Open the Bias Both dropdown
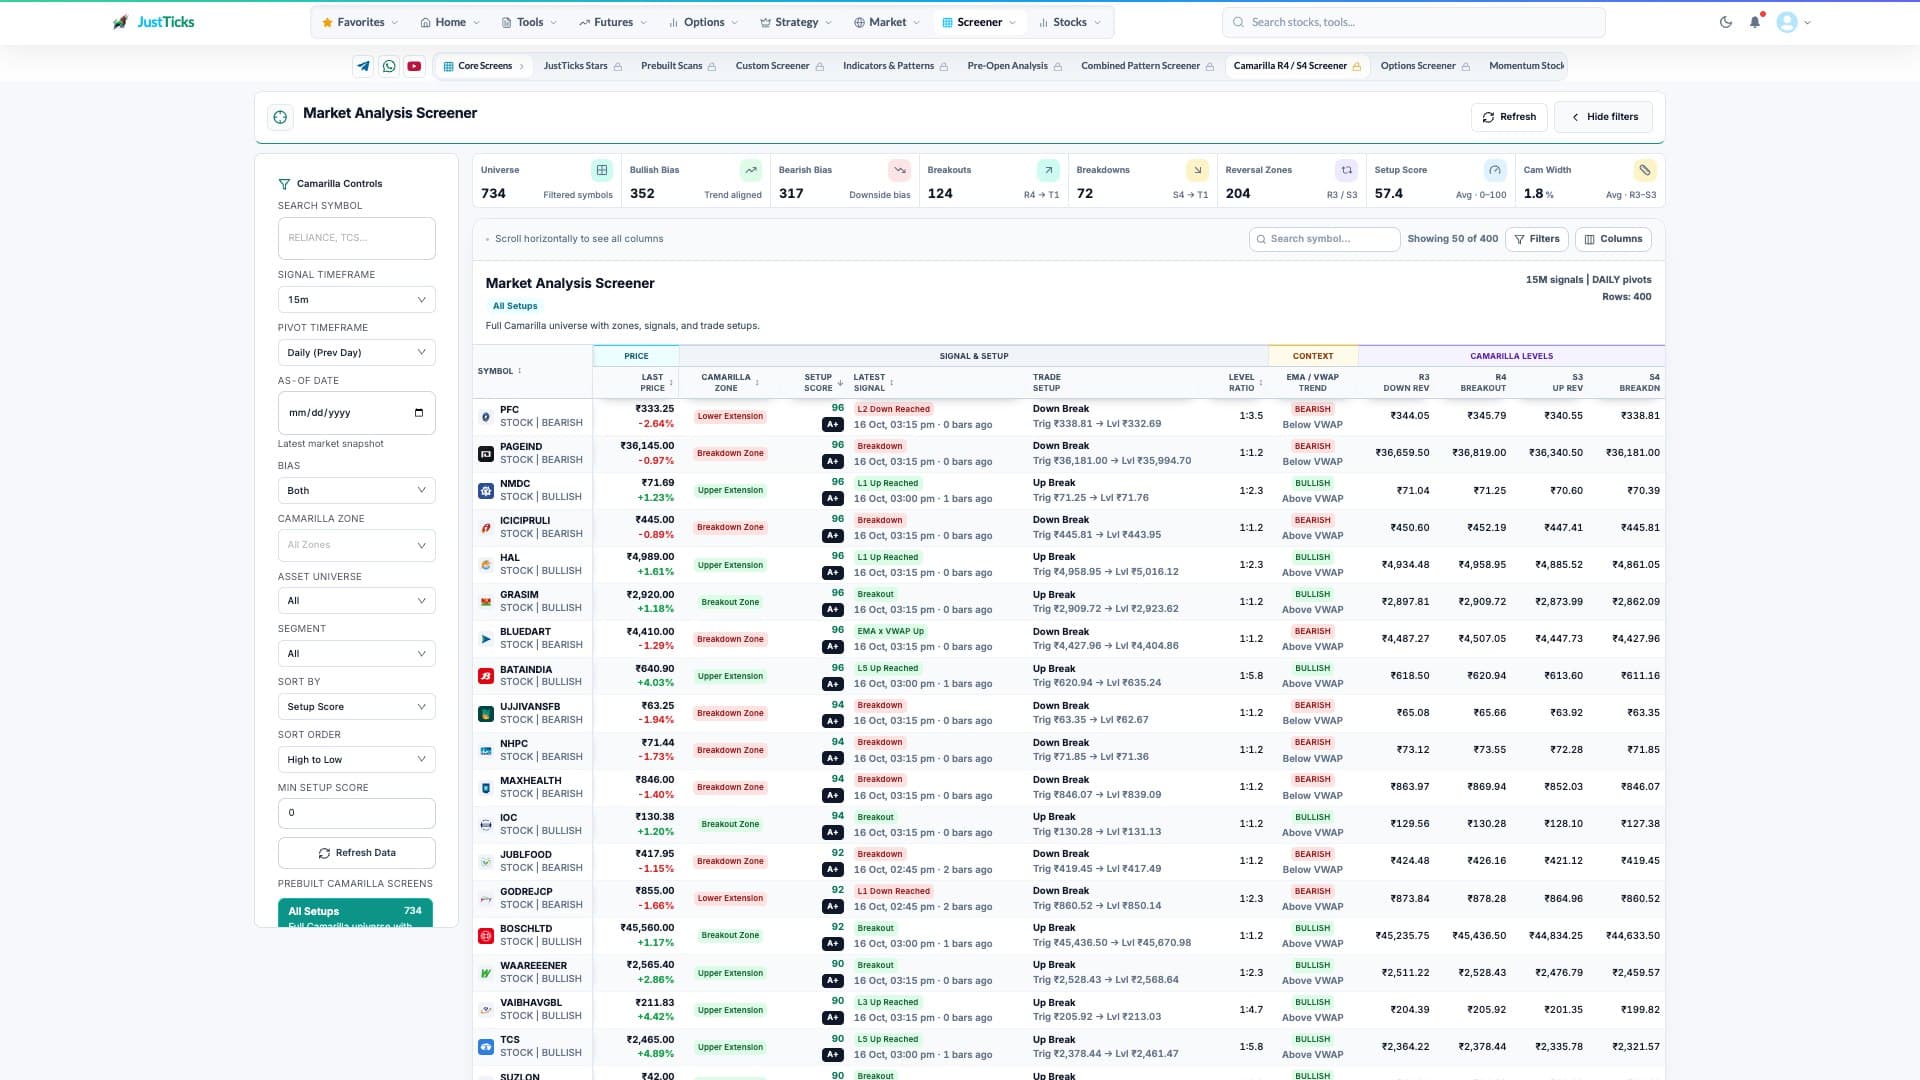Image resolution: width=1920 pixels, height=1080 pixels. point(357,491)
